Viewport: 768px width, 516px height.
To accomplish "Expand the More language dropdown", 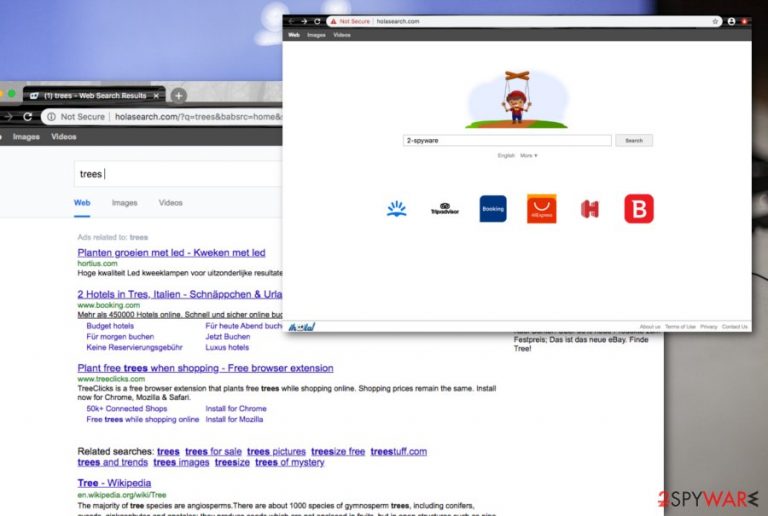I will click(x=528, y=155).
